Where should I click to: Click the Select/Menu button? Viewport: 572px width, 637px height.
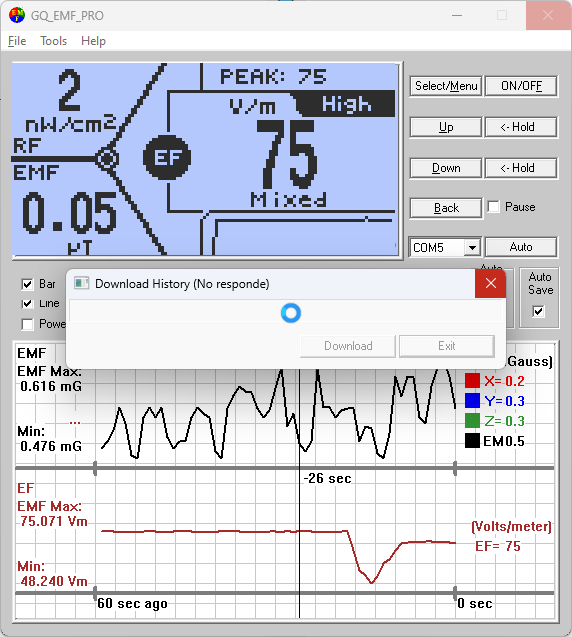446,86
